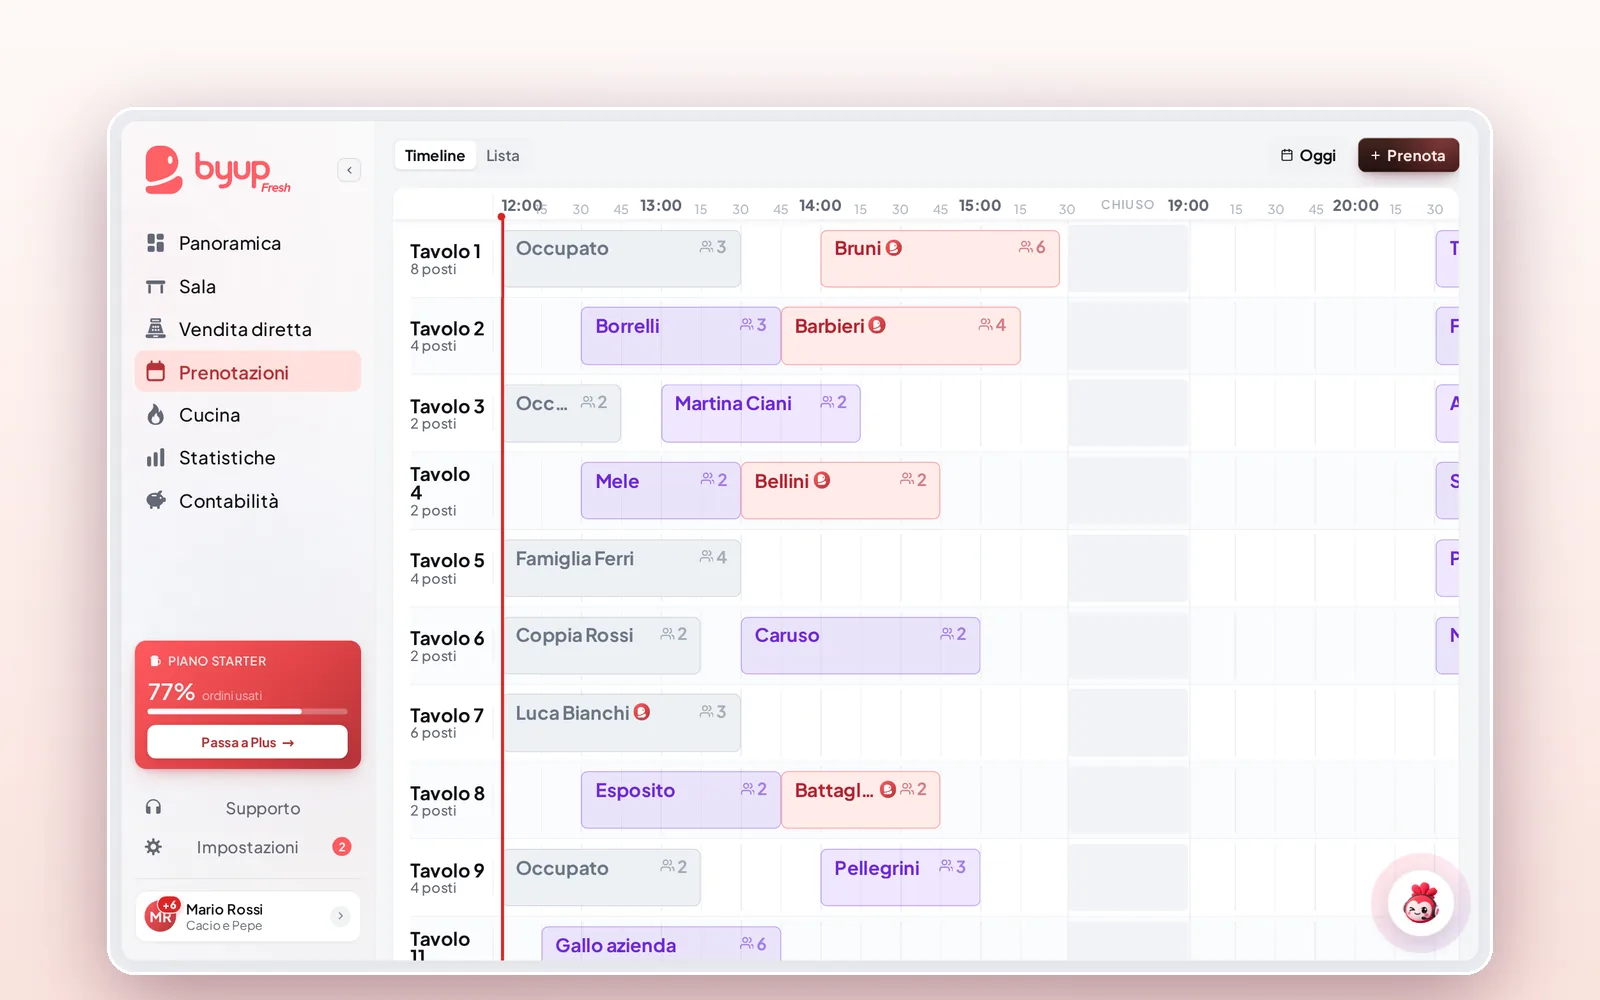Open the Borrelli reservation block
The width and height of the screenshot is (1600, 1000).
point(680,336)
